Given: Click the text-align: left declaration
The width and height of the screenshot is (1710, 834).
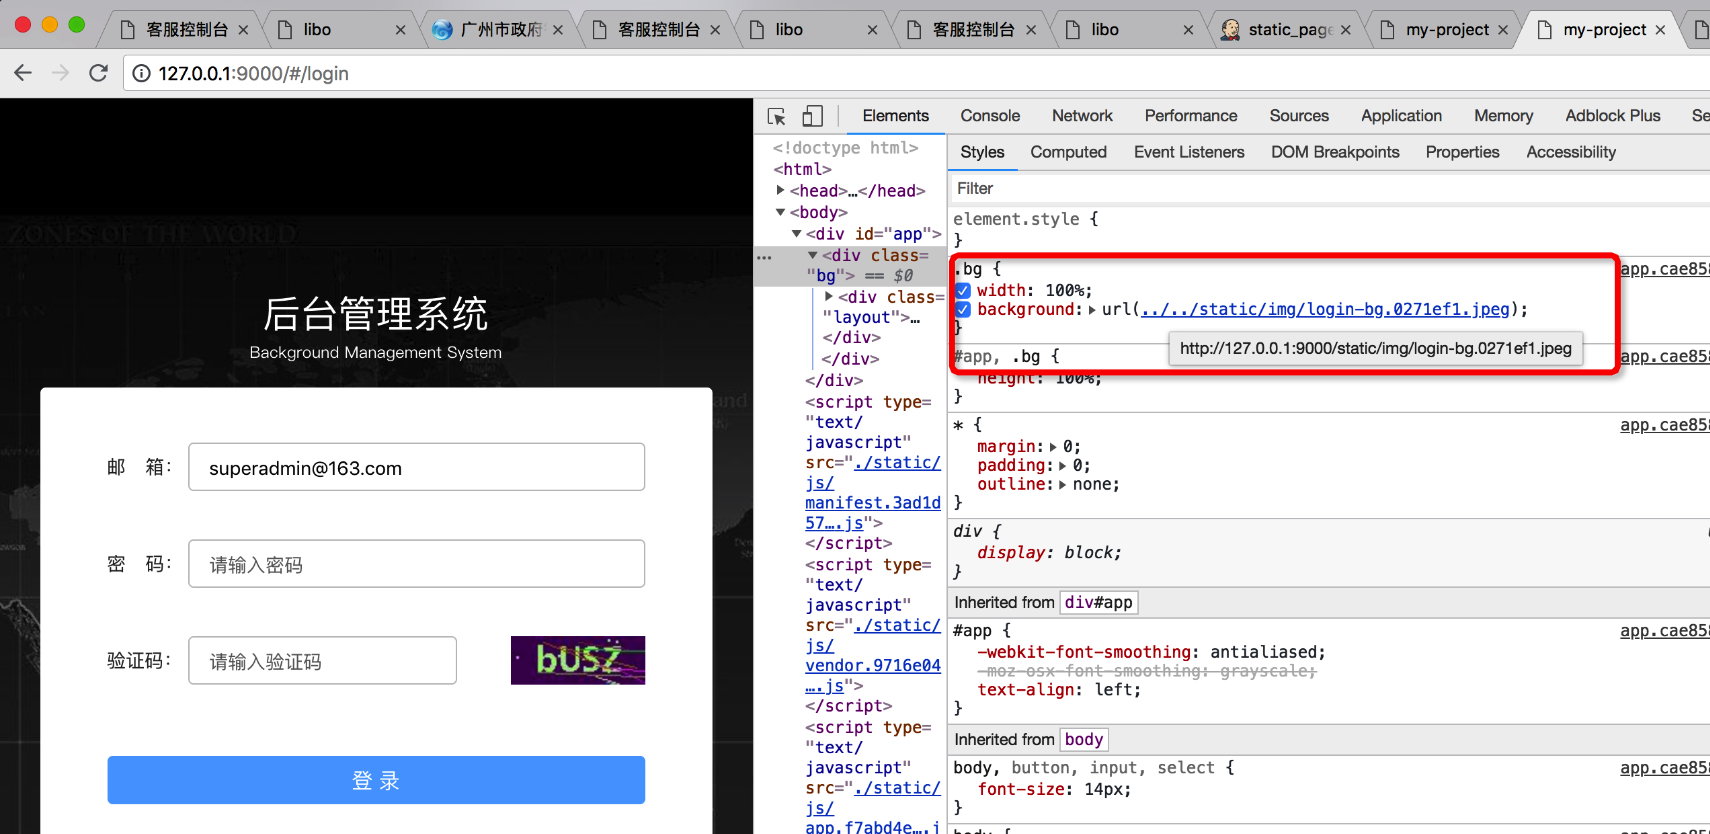Looking at the screenshot, I should click(x=1059, y=690).
